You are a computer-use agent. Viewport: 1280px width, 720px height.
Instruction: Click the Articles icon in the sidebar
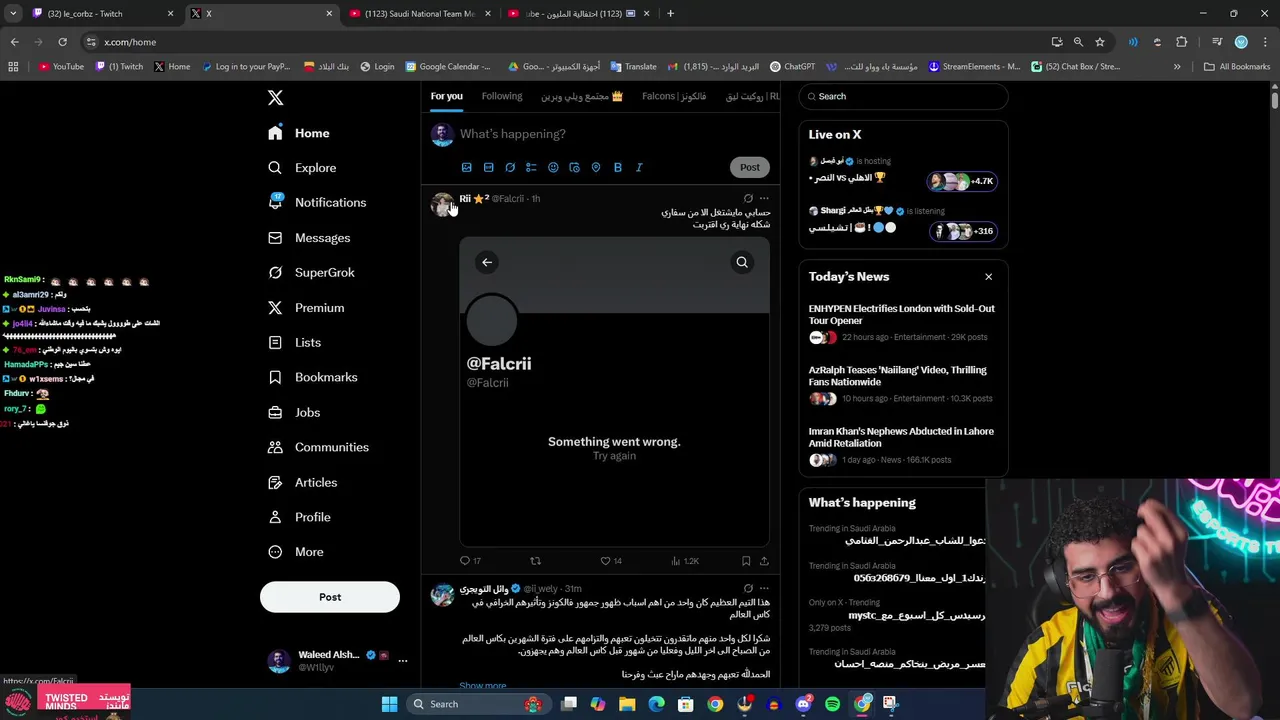(x=275, y=482)
